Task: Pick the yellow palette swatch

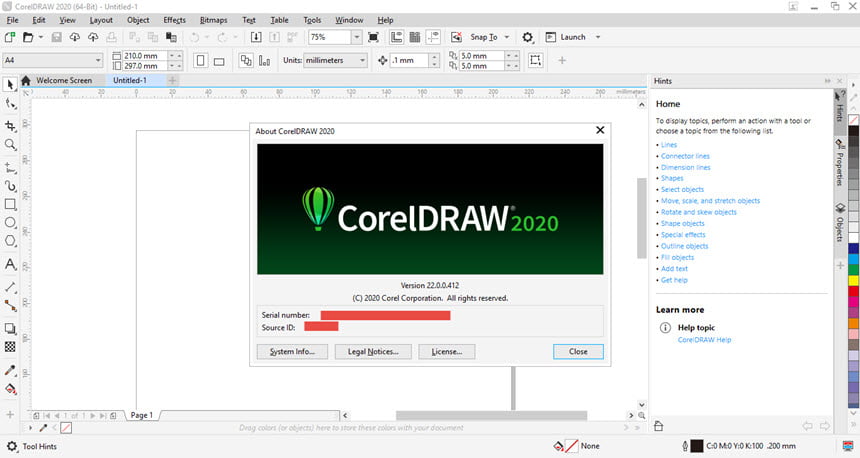Action: tap(853, 280)
